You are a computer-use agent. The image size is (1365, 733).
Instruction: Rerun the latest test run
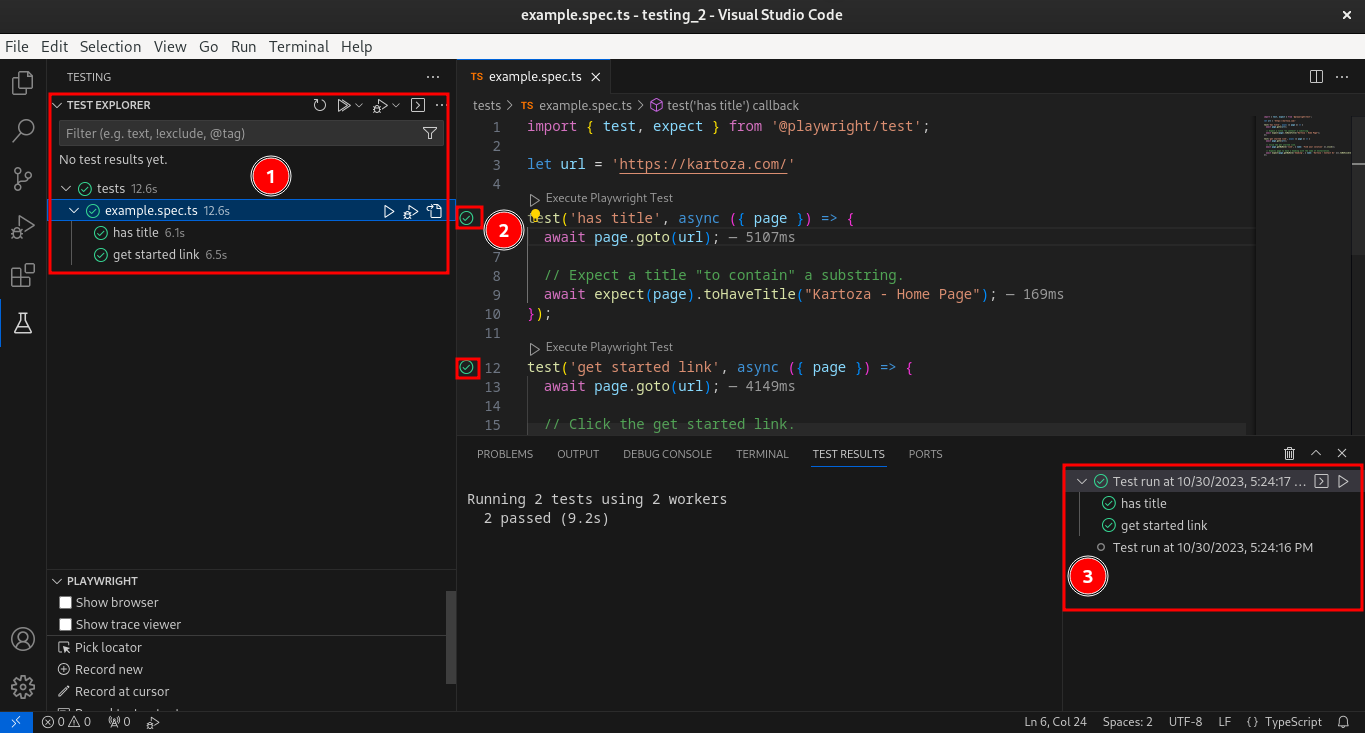tap(1343, 482)
